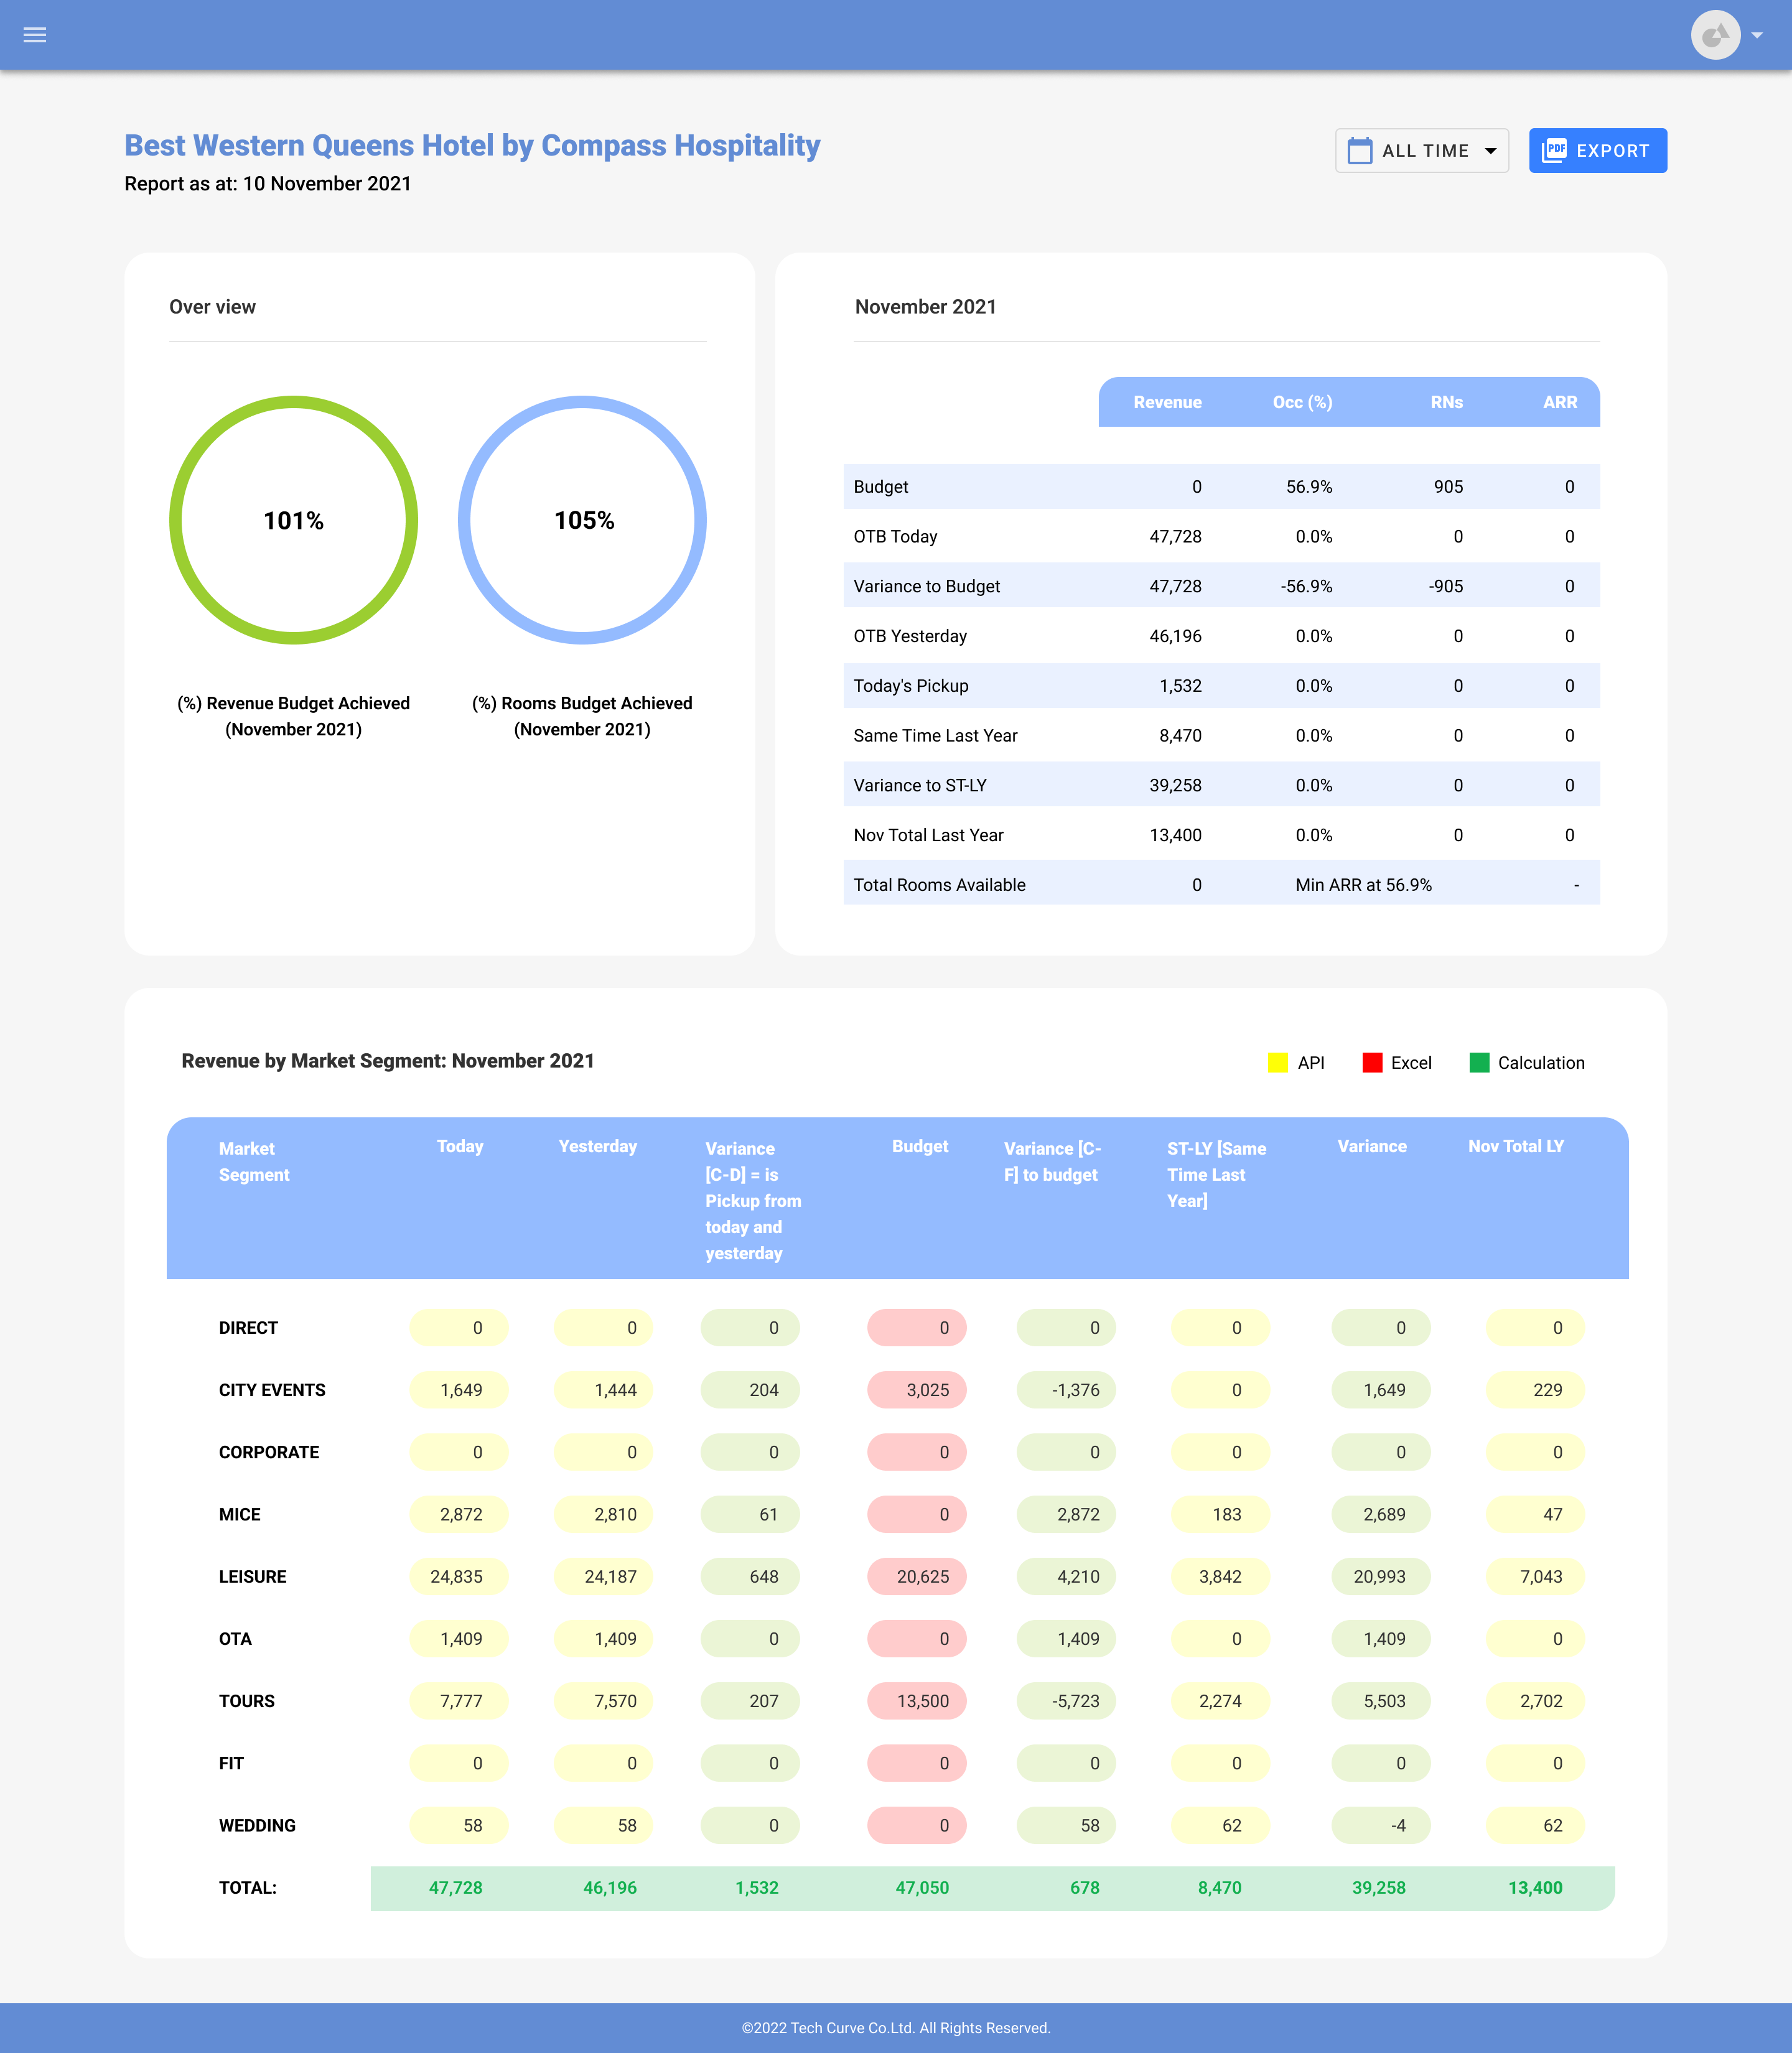Screen dimensions: 1792x2053
Task: Click the user avatar icon
Action: 1715,35
